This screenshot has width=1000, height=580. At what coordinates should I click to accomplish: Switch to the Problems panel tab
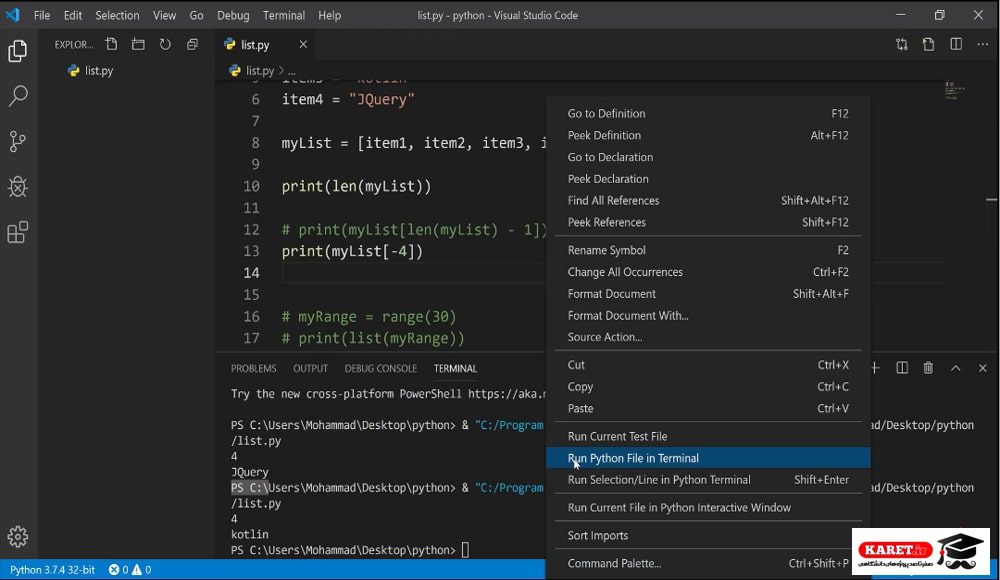(253, 369)
